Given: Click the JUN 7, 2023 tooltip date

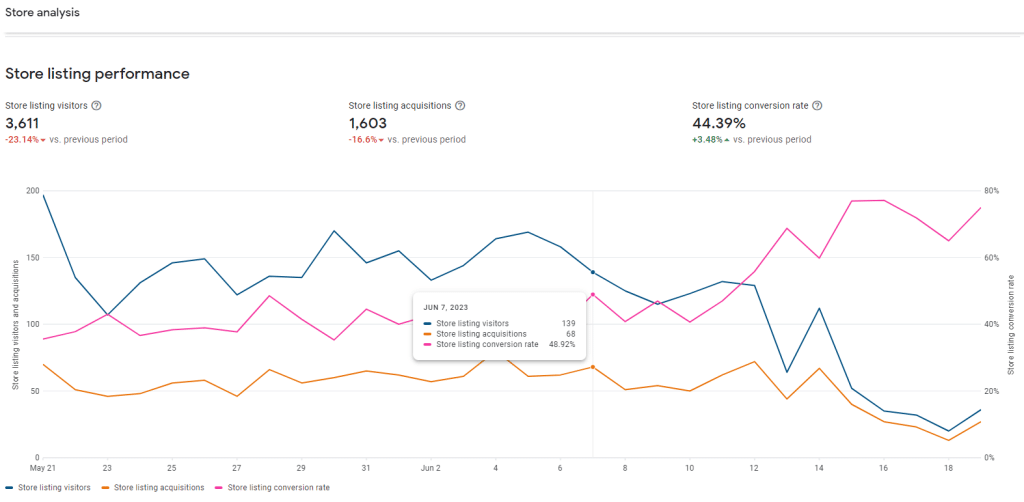Looking at the screenshot, I should [445, 307].
